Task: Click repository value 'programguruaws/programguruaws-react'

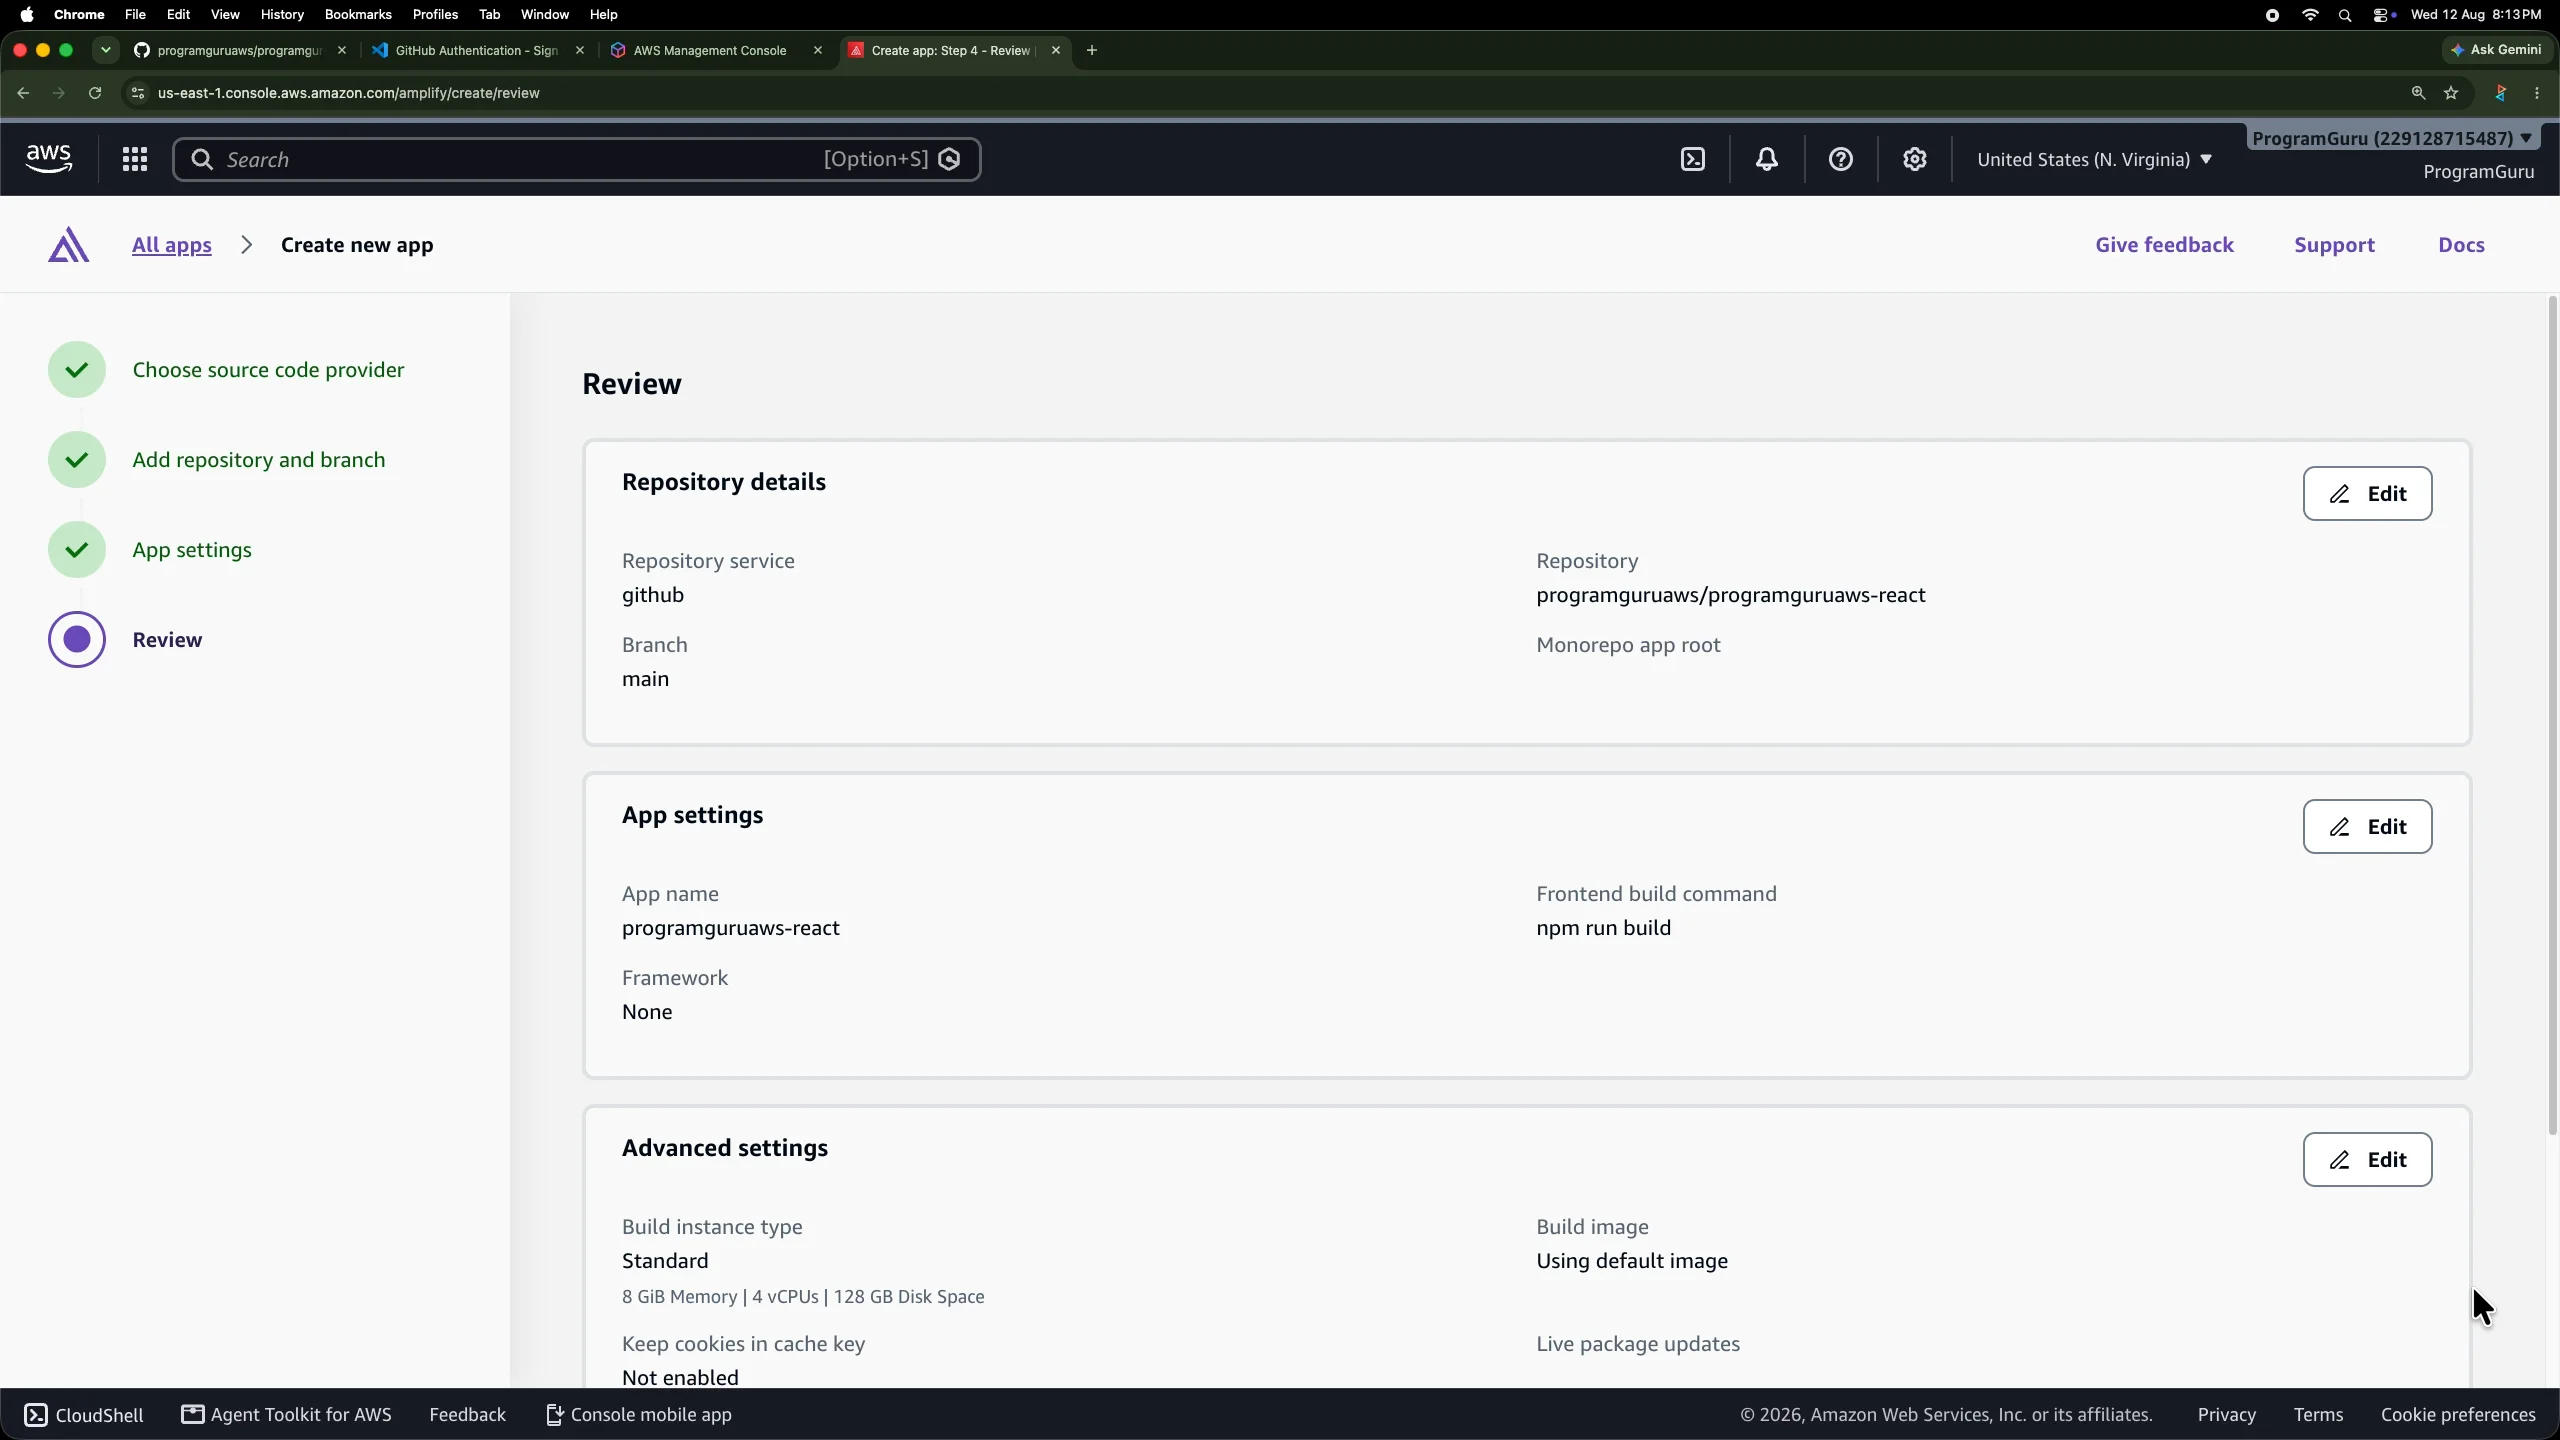Action: click(1730, 595)
